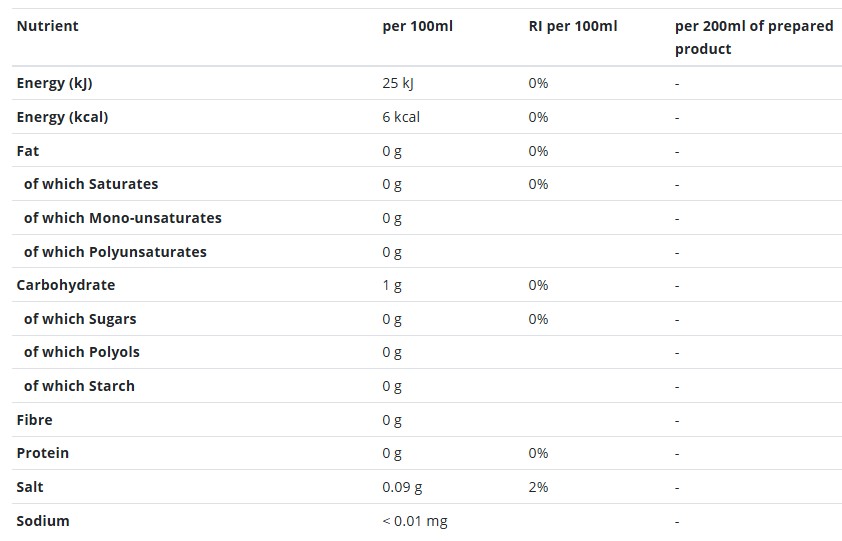
Task: Click the Energy (kcal) row label
Action: tap(62, 117)
